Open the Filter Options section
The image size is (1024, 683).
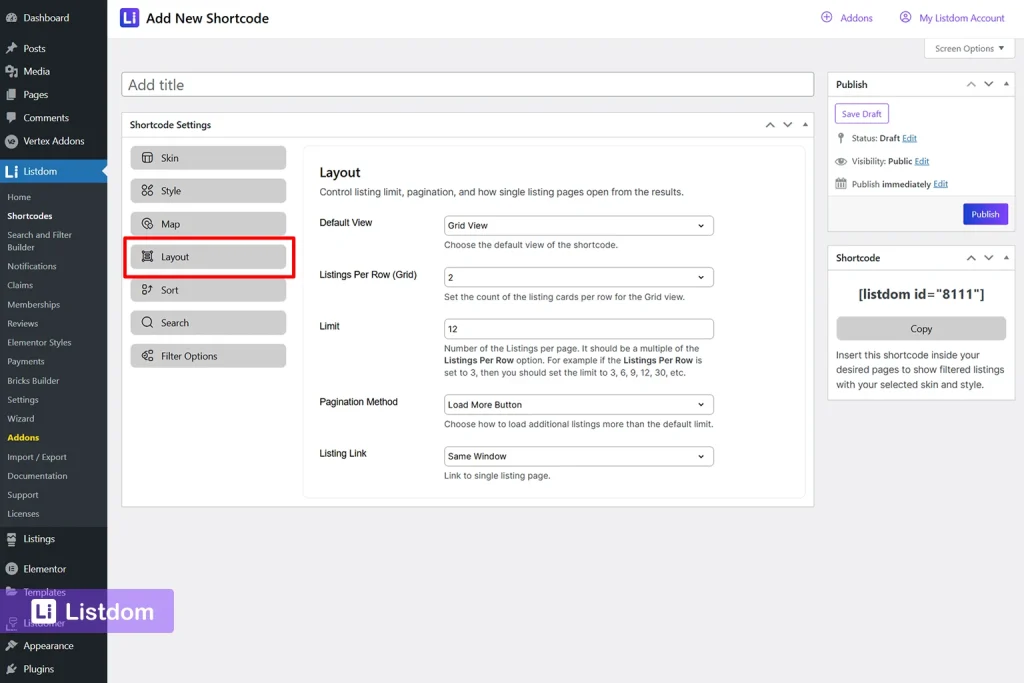(207, 355)
